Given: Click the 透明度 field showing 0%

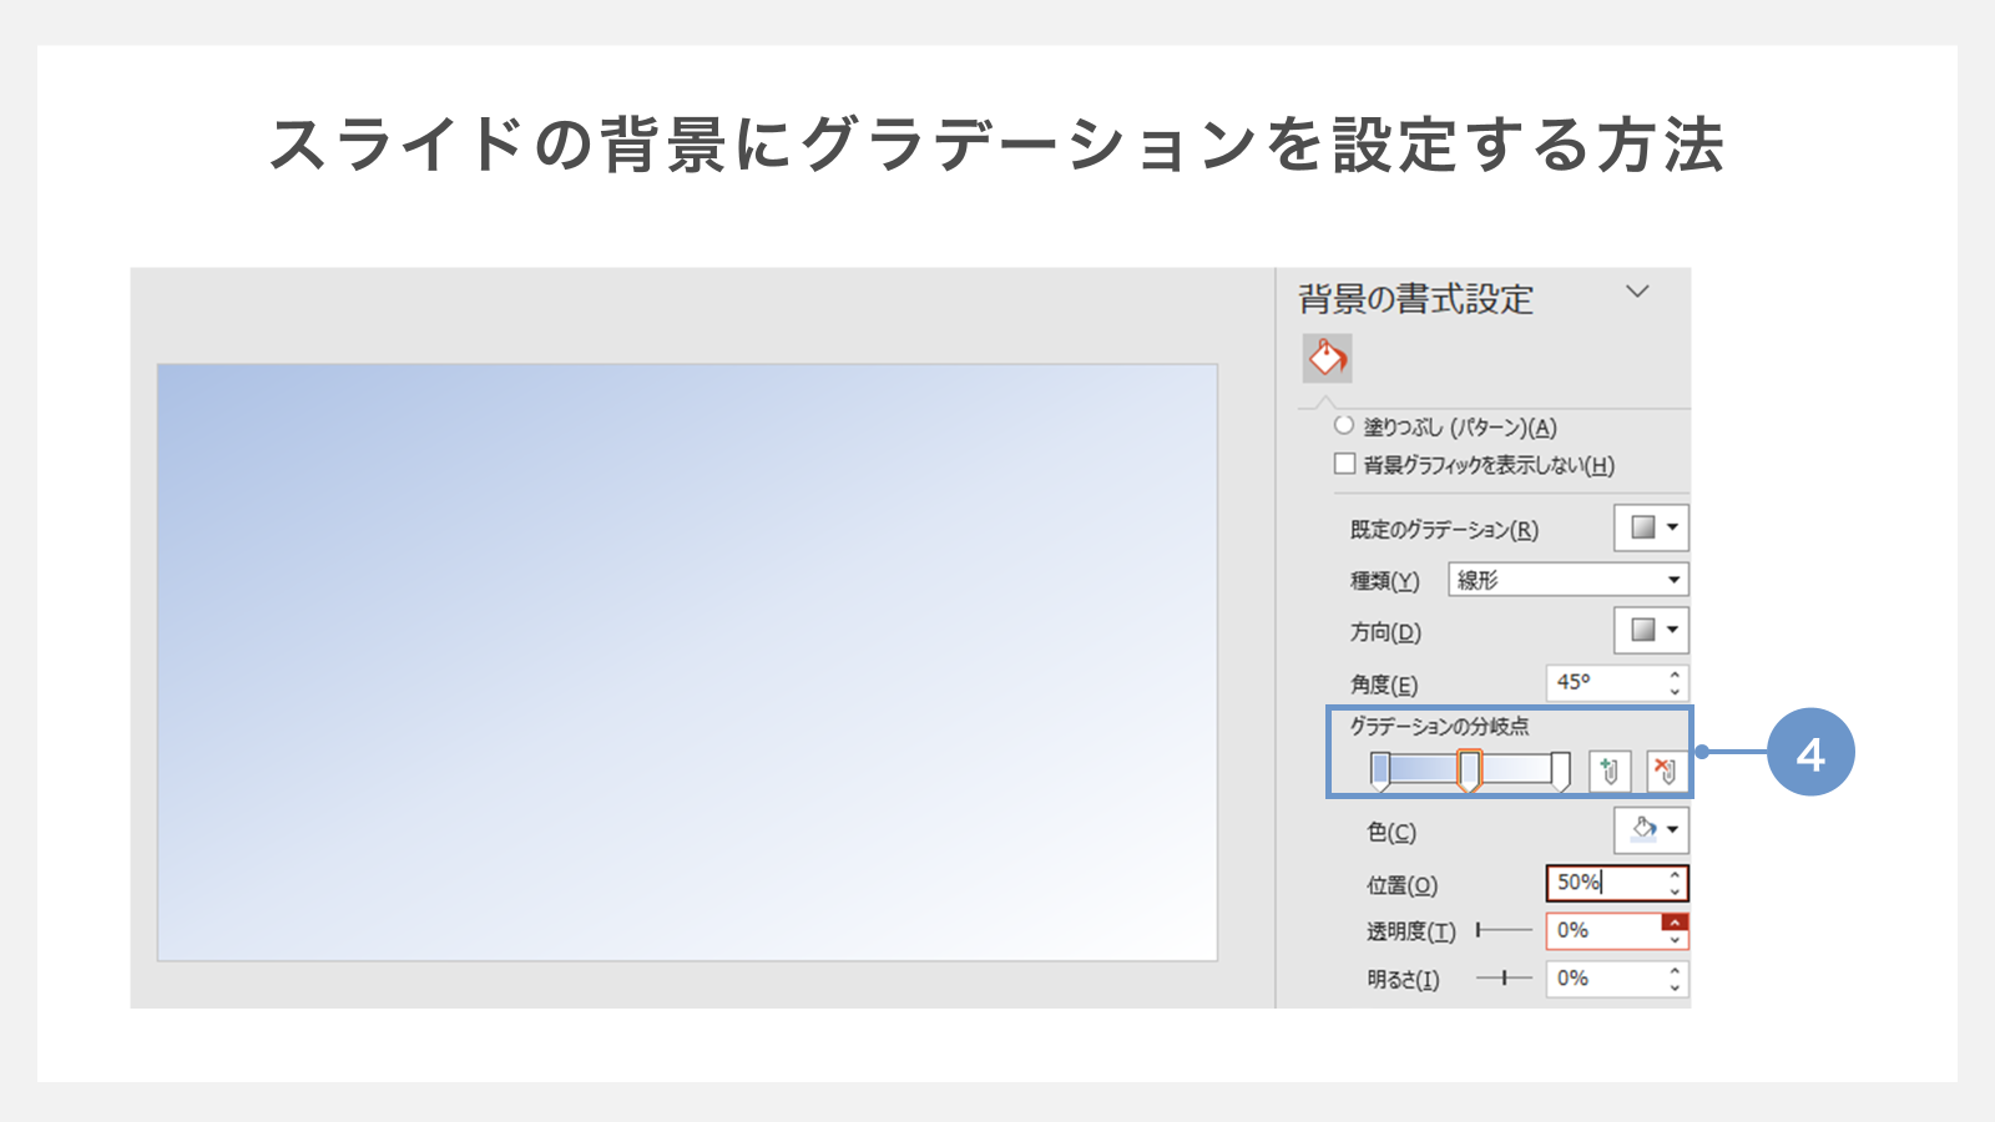Looking at the screenshot, I should coord(1604,931).
